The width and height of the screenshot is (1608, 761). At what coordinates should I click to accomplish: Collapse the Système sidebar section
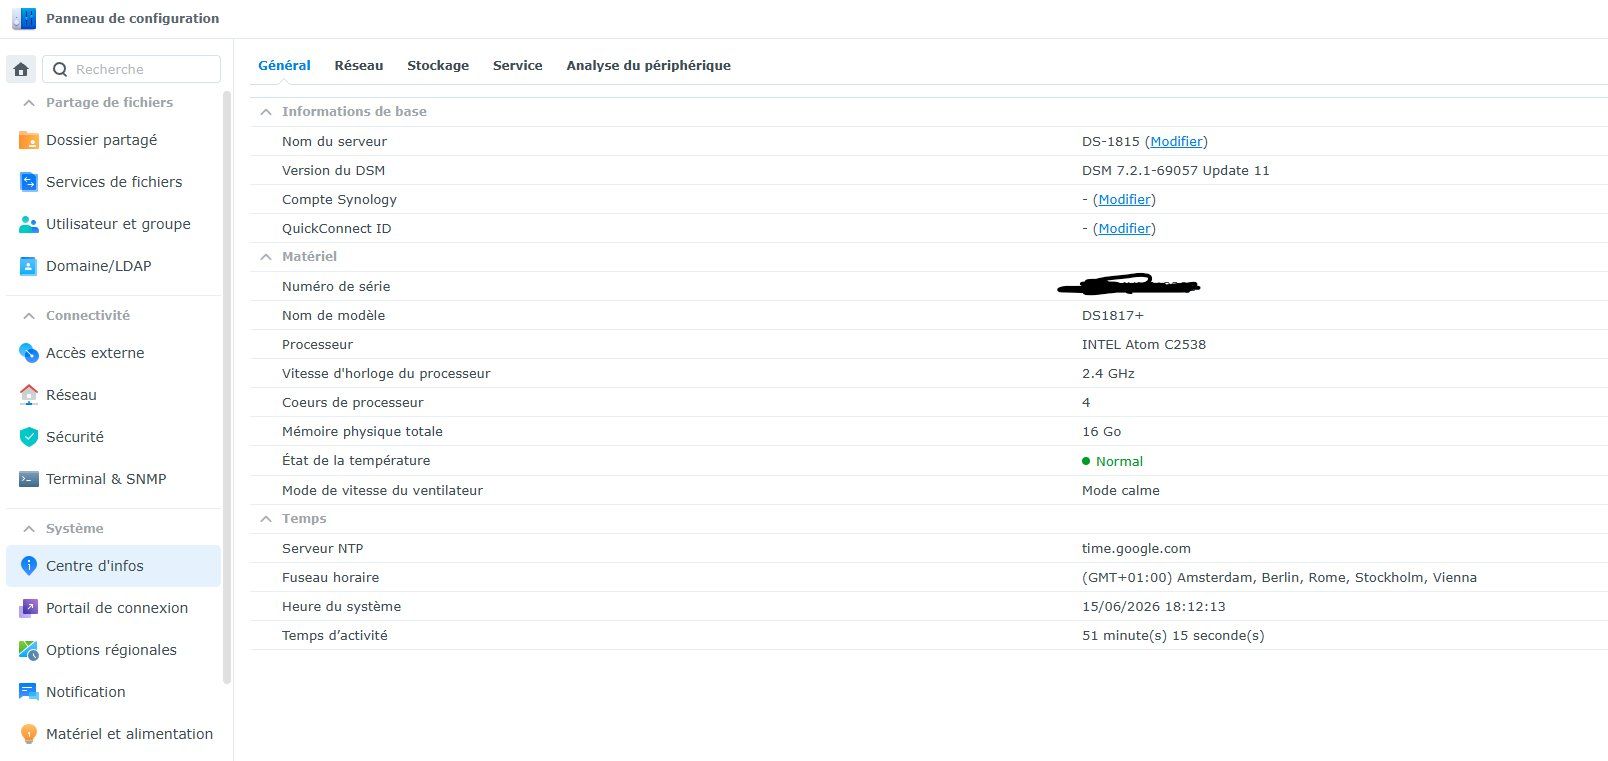[29, 528]
